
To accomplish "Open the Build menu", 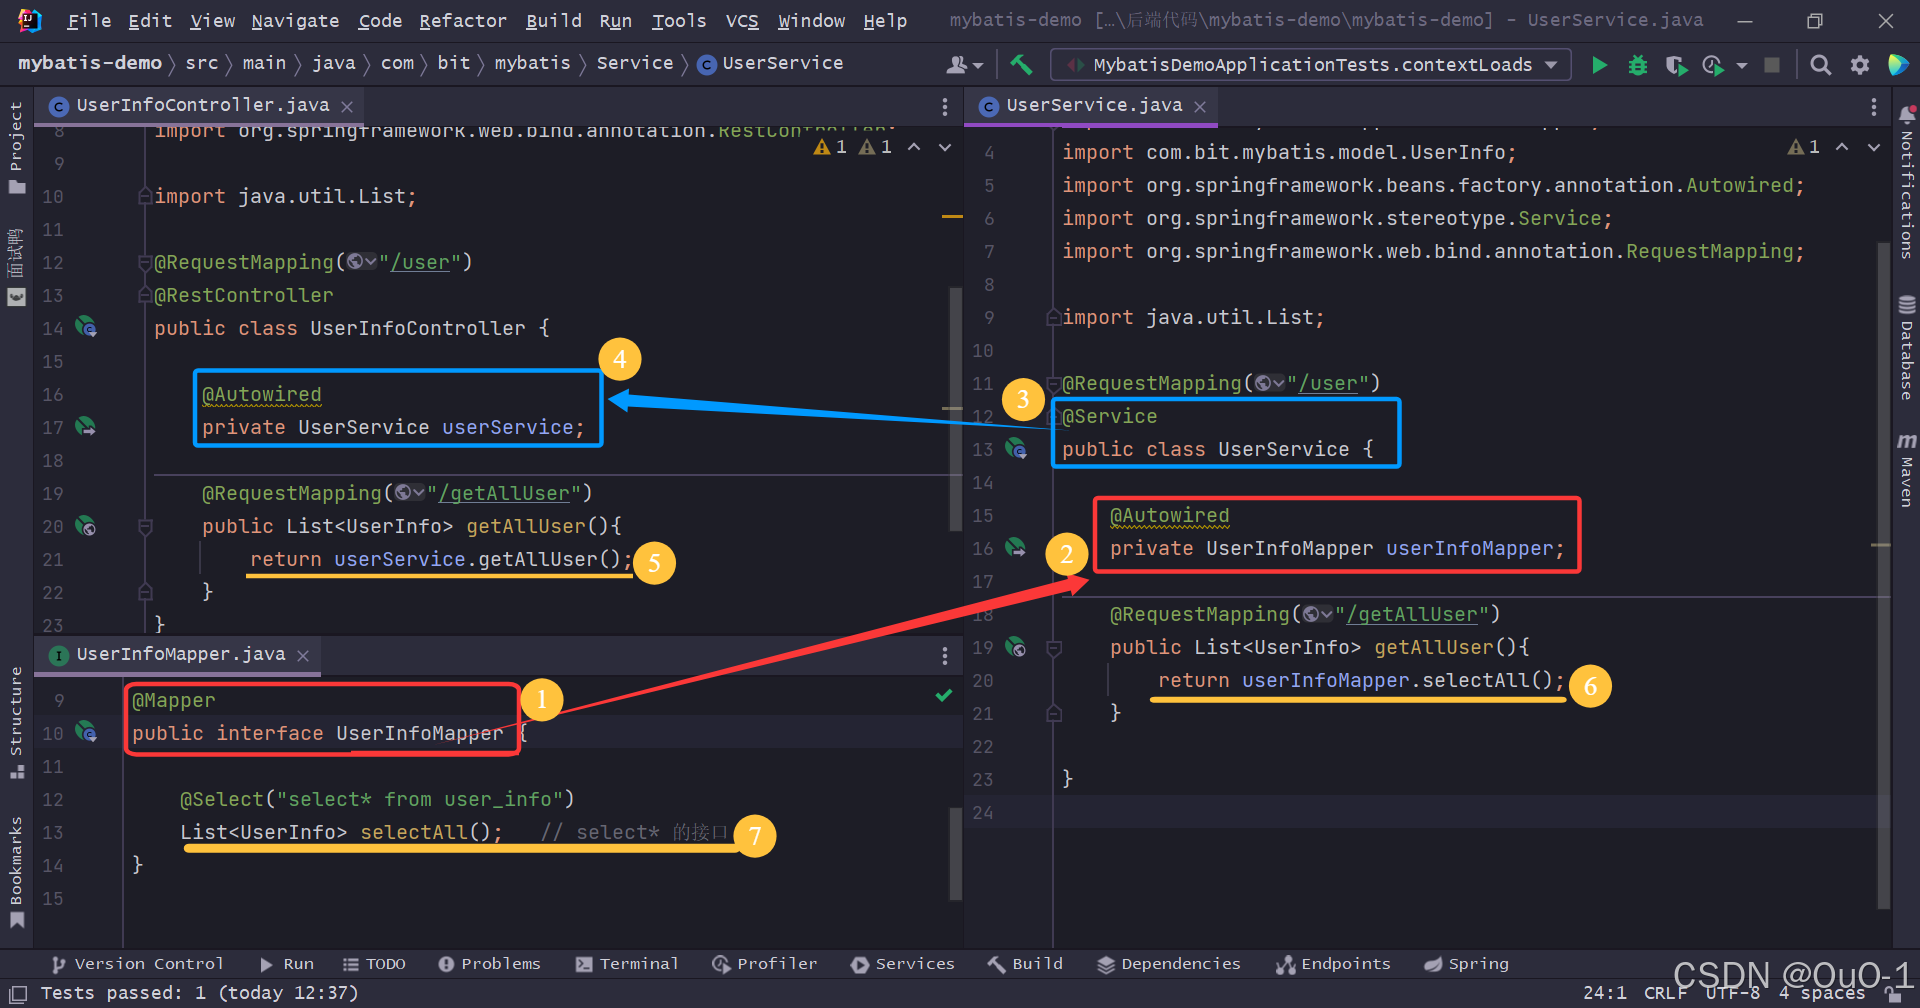I will [x=554, y=21].
